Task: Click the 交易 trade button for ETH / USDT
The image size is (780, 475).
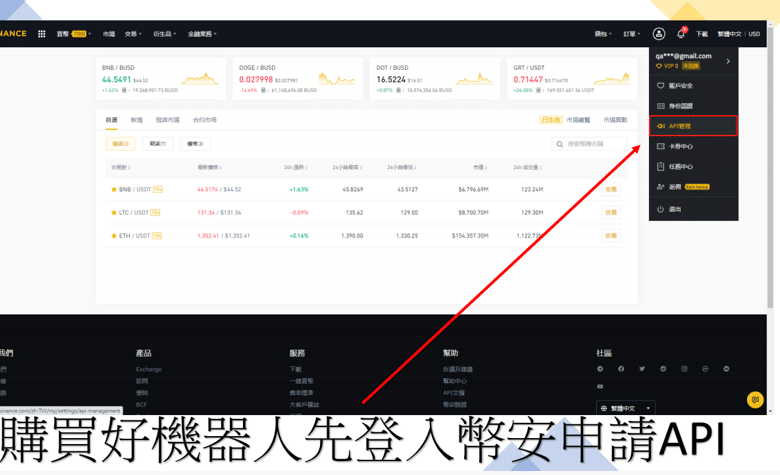Action: [611, 236]
